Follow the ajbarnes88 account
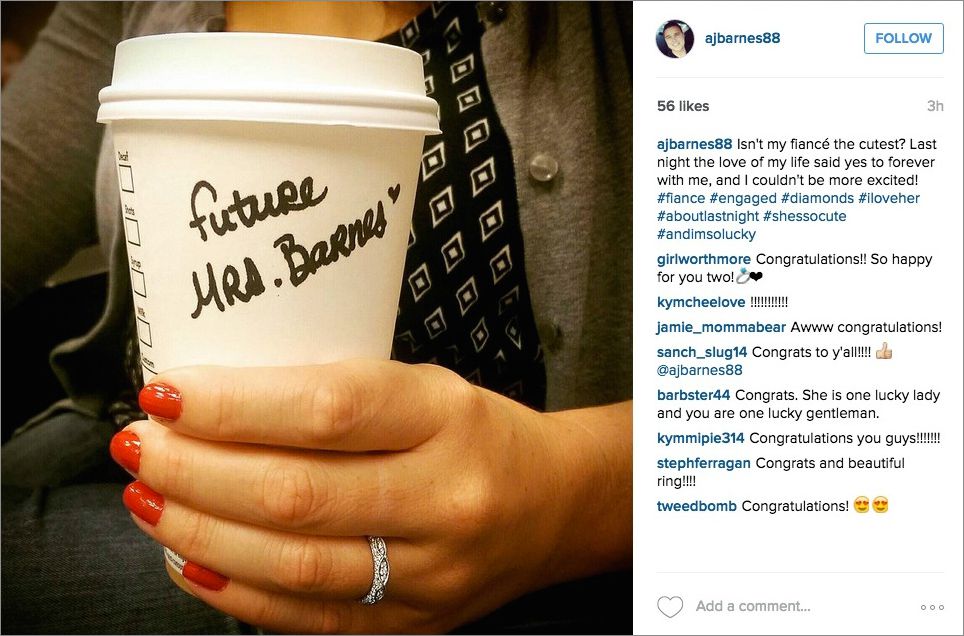Viewport: 964px width, 636px height. [903, 38]
